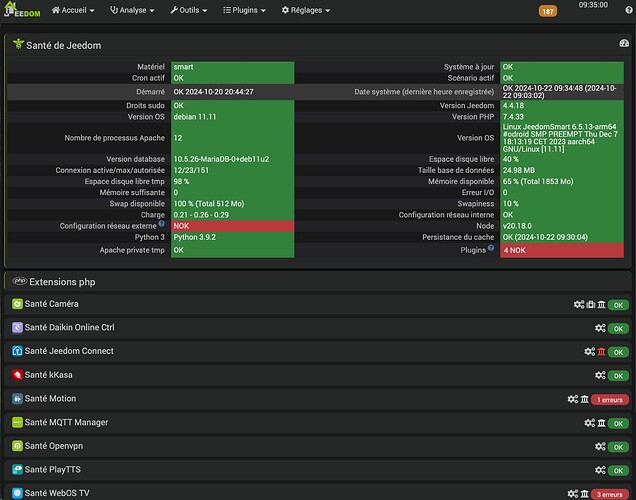Expand the Santé Openvpn row
Viewport: 636px width, 500px height.
(x=318, y=446)
